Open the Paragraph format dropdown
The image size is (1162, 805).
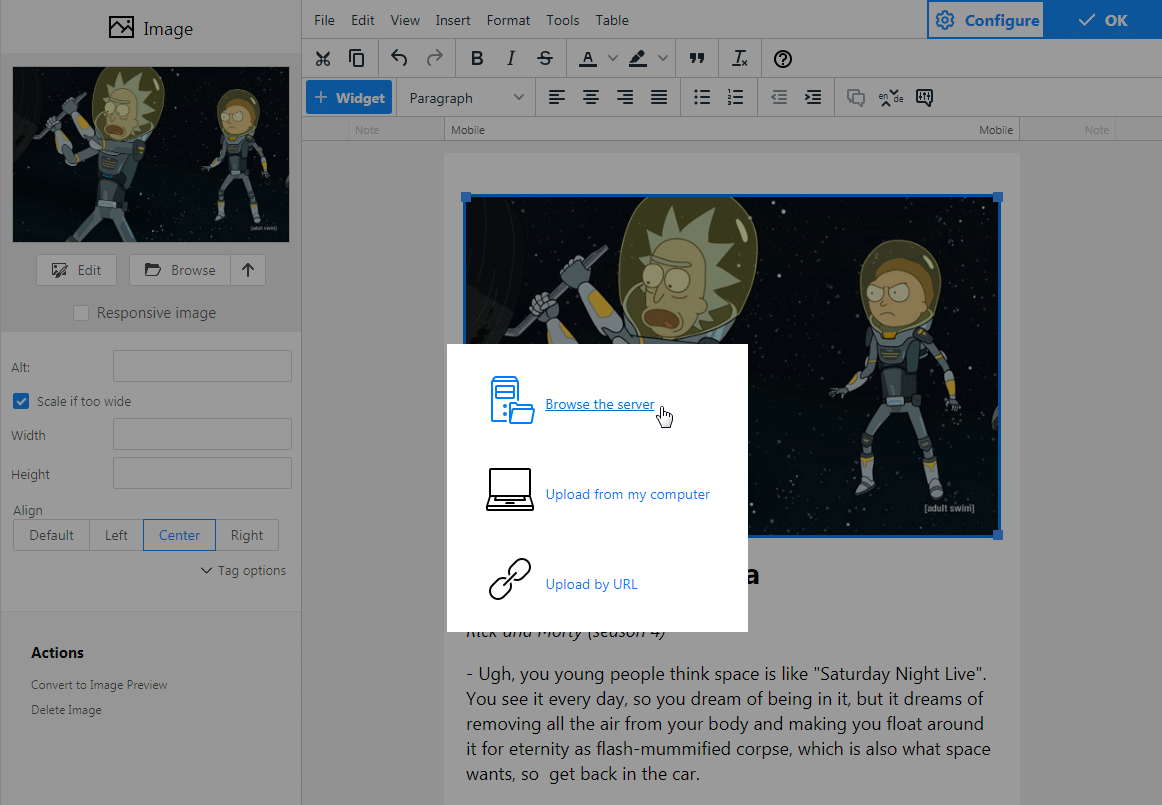[x=466, y=98]
